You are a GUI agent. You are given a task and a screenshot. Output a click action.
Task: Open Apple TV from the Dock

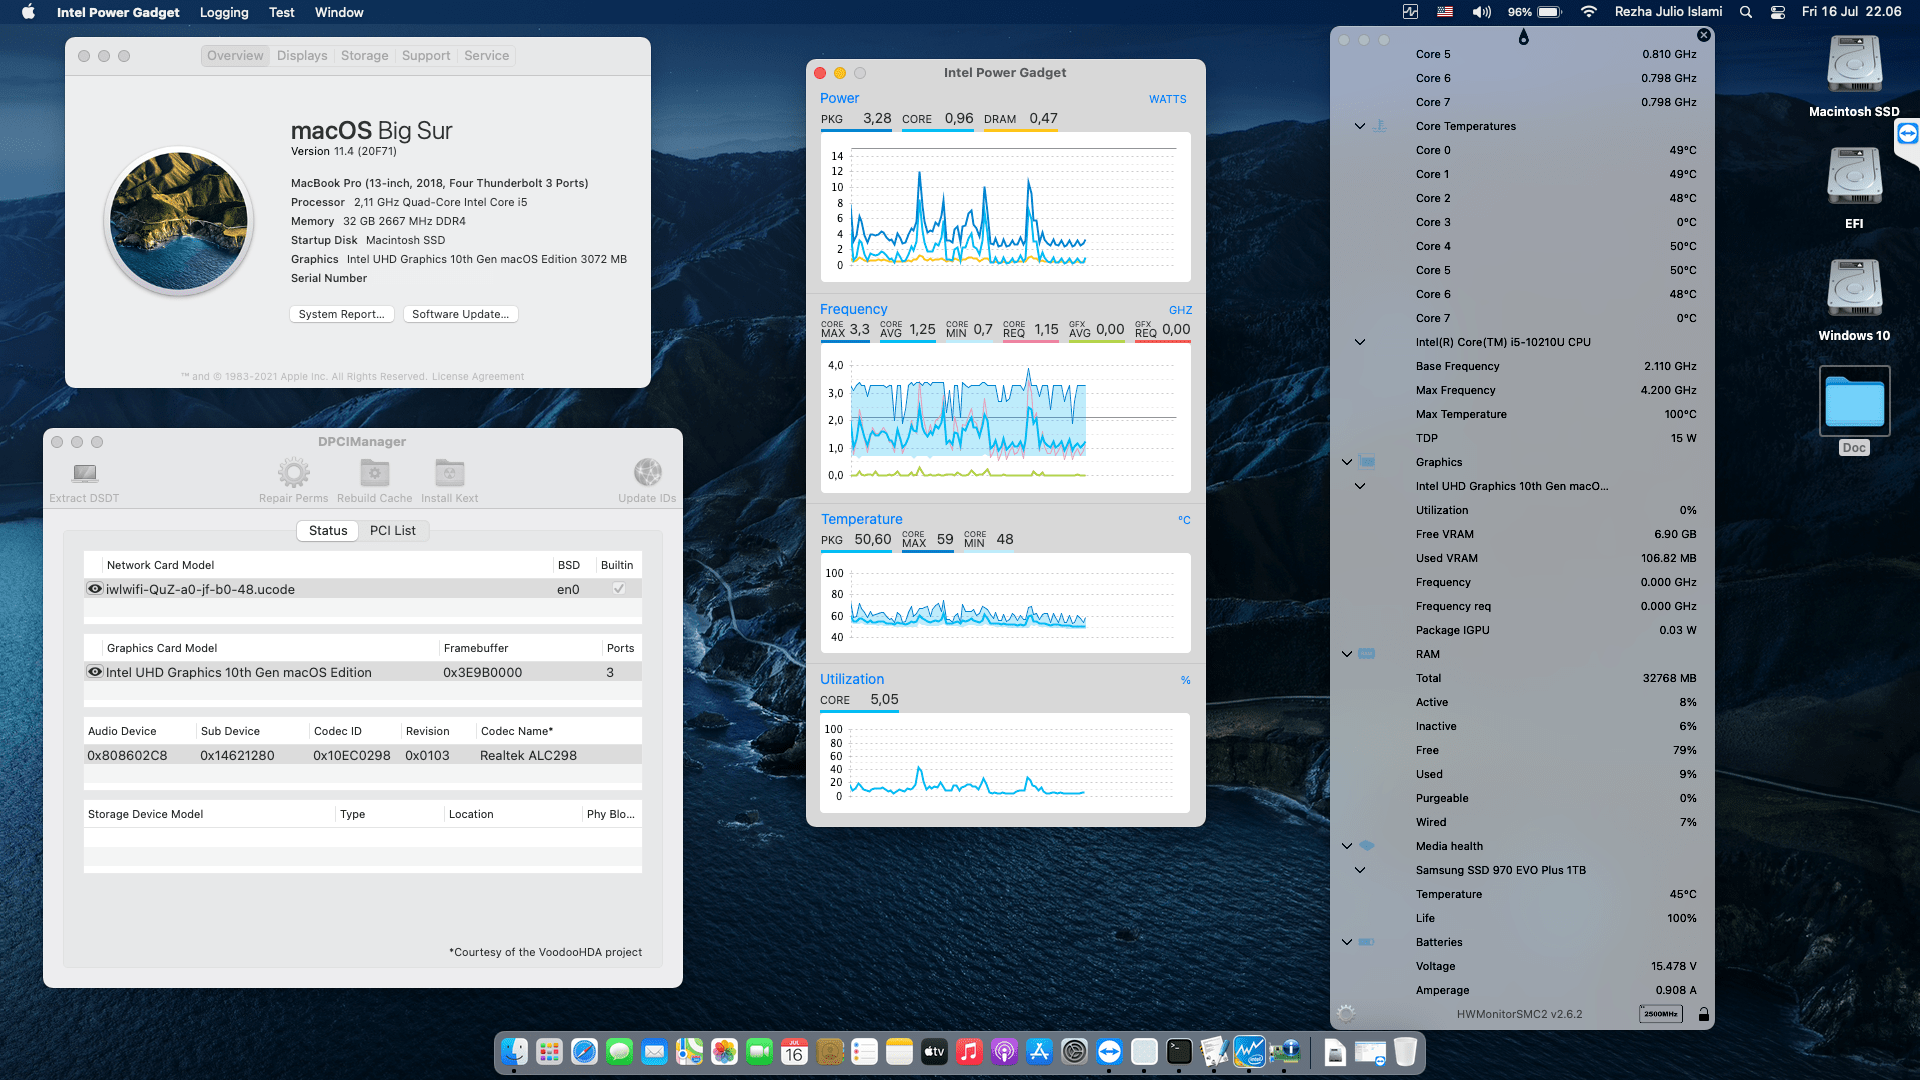click(x=934, y=1051)
